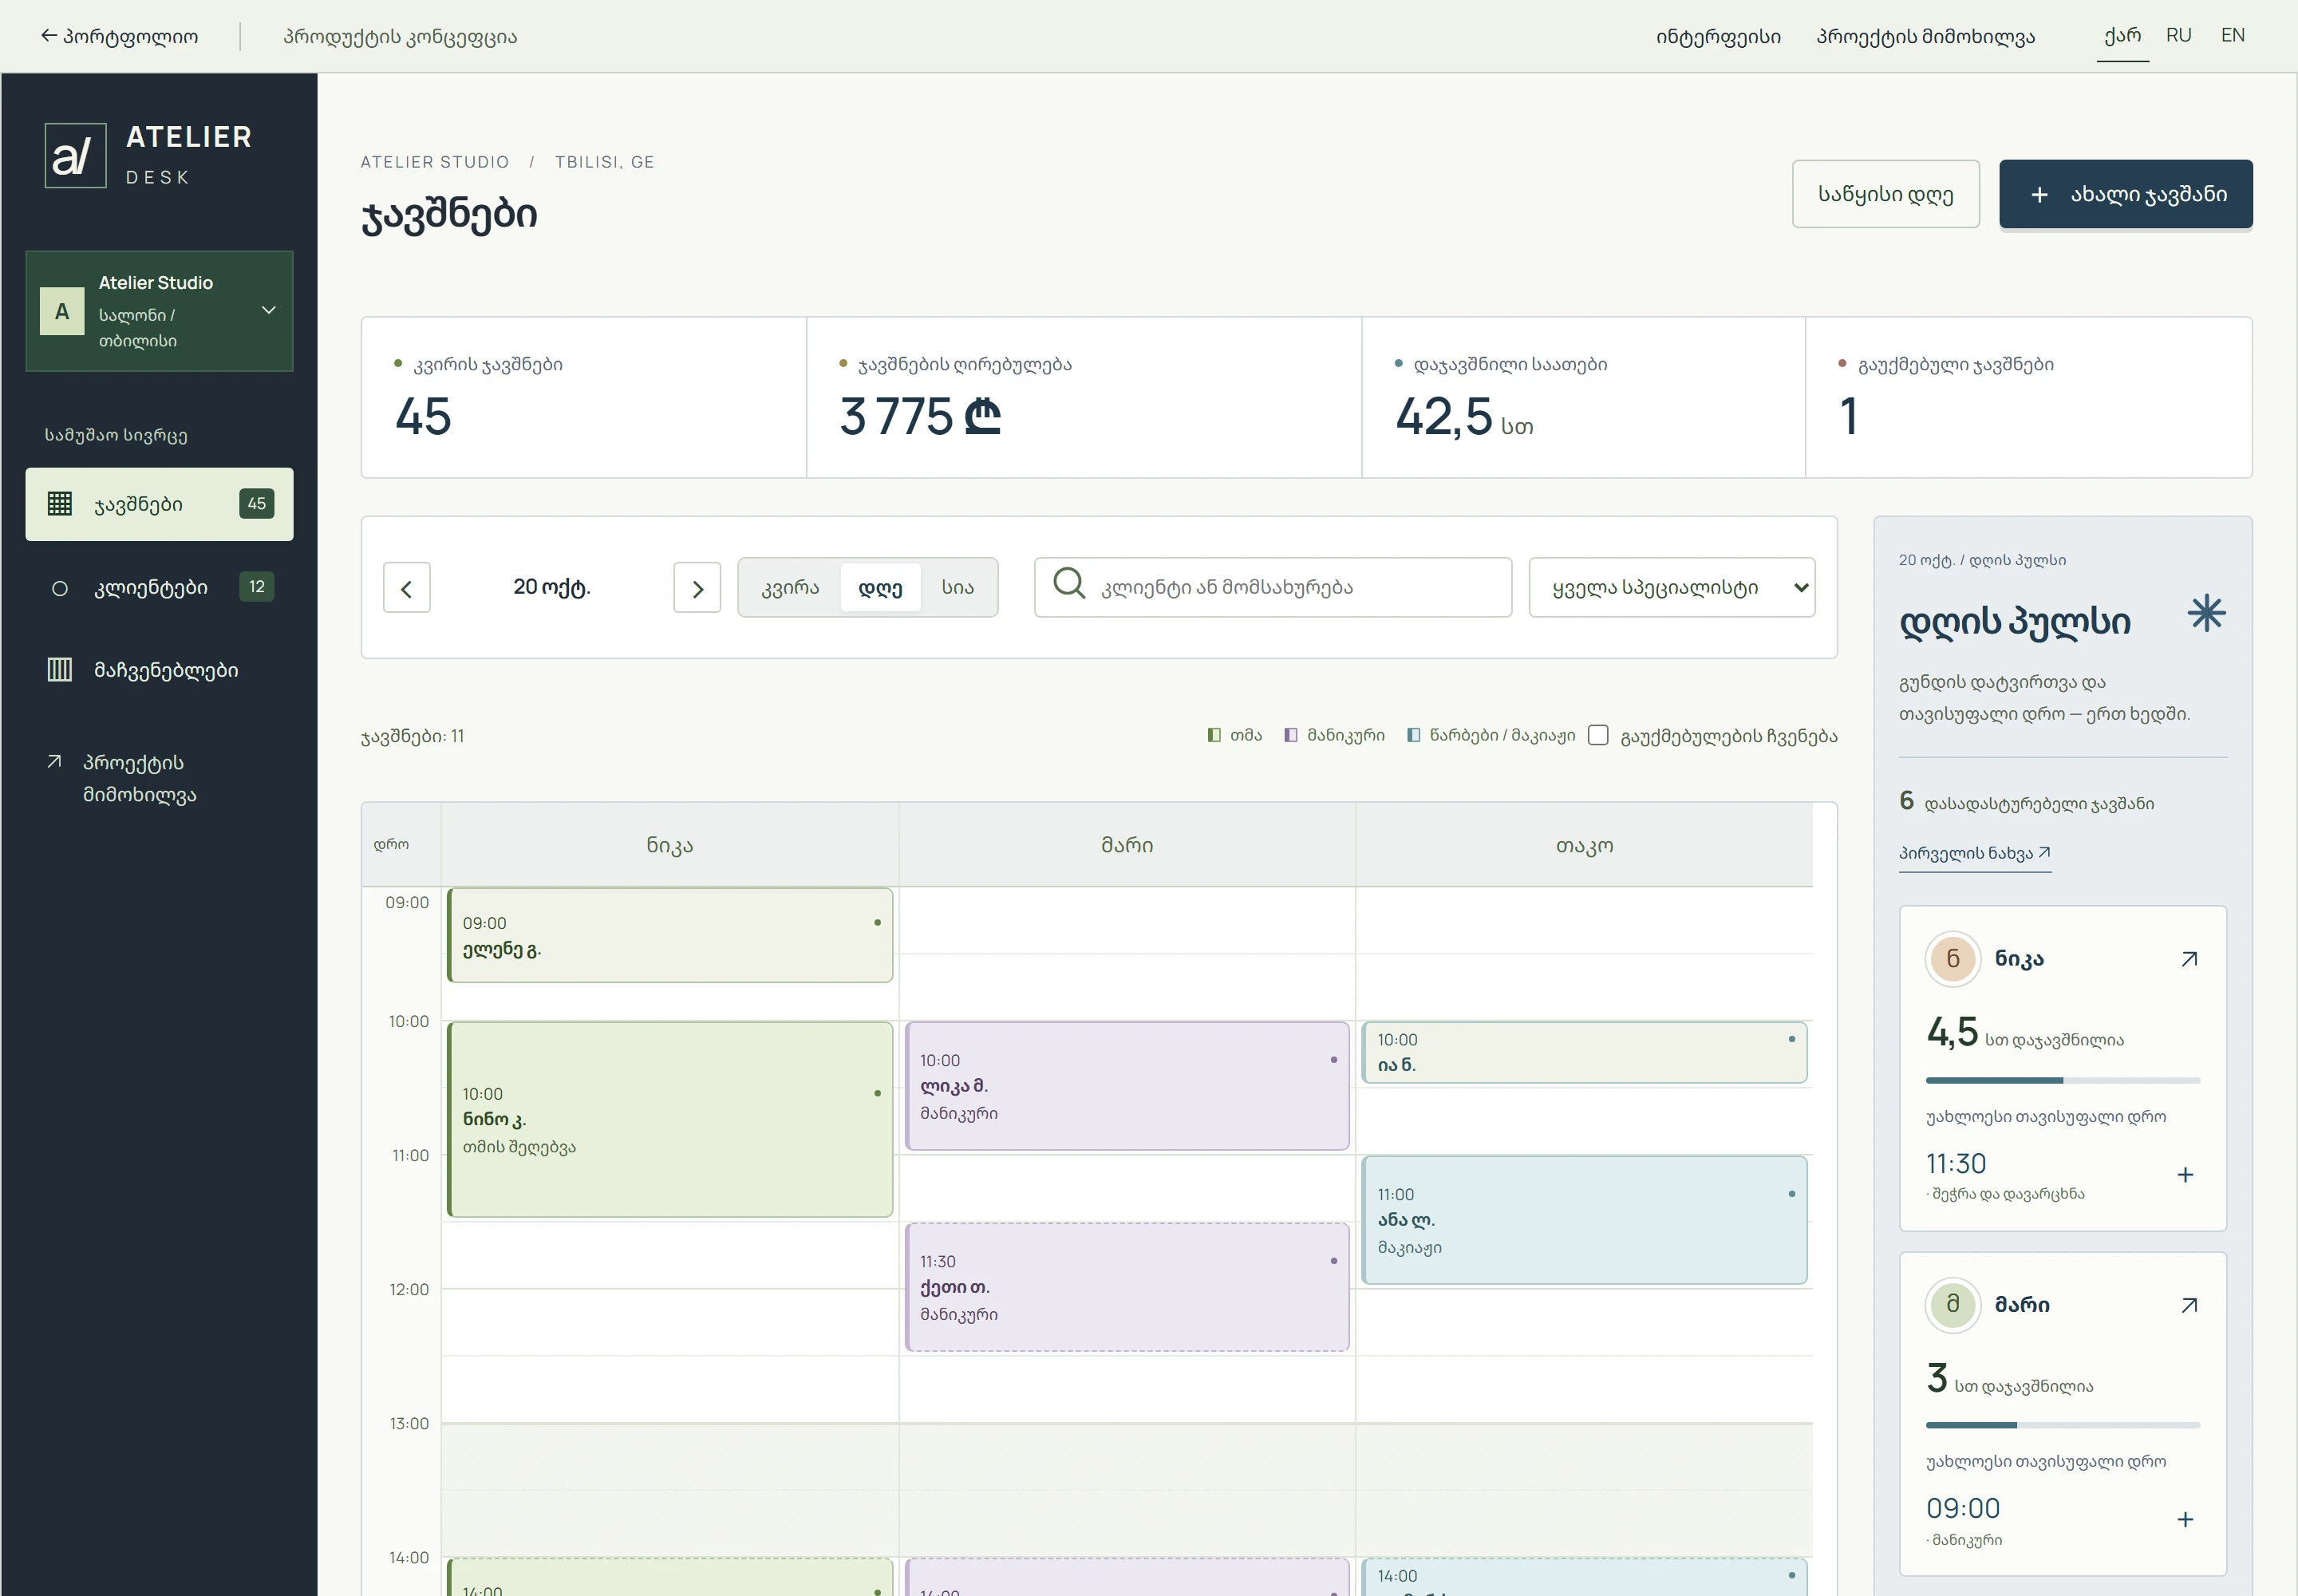Open the ჯავშნები grid icon in the sidebar

60,504
